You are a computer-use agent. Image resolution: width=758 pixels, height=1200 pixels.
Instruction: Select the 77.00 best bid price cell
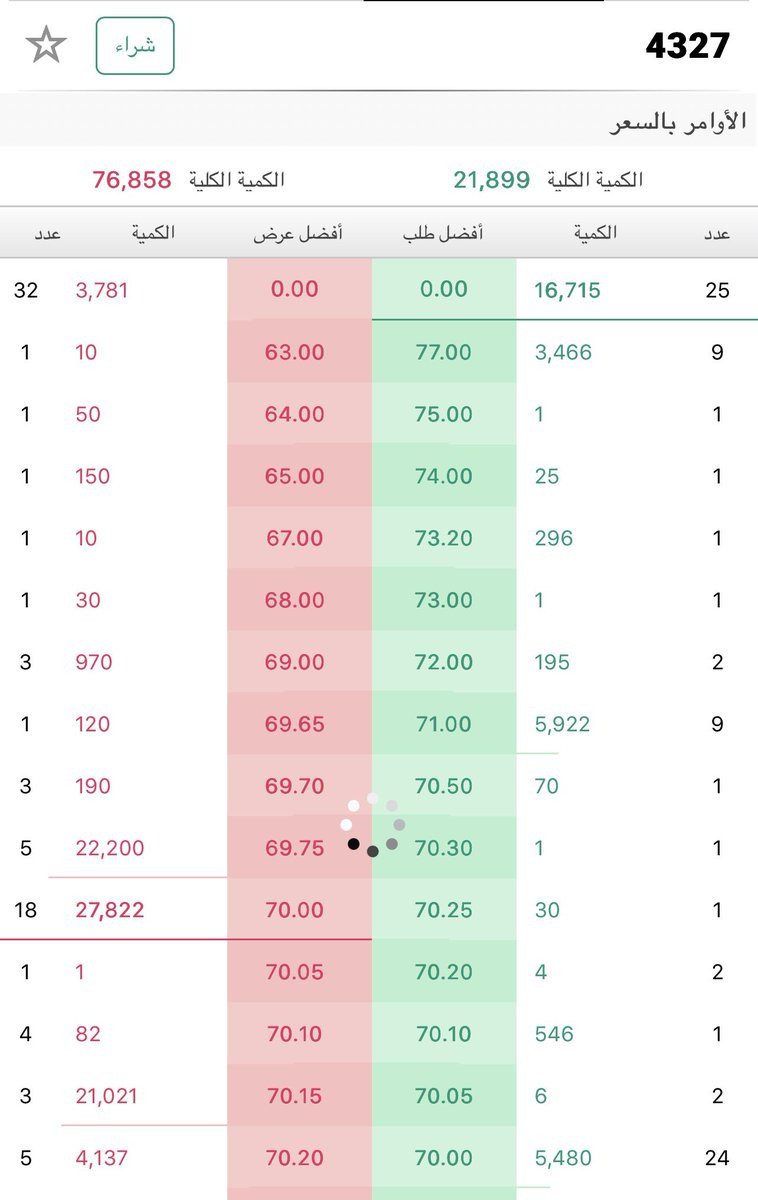point(444,352)
